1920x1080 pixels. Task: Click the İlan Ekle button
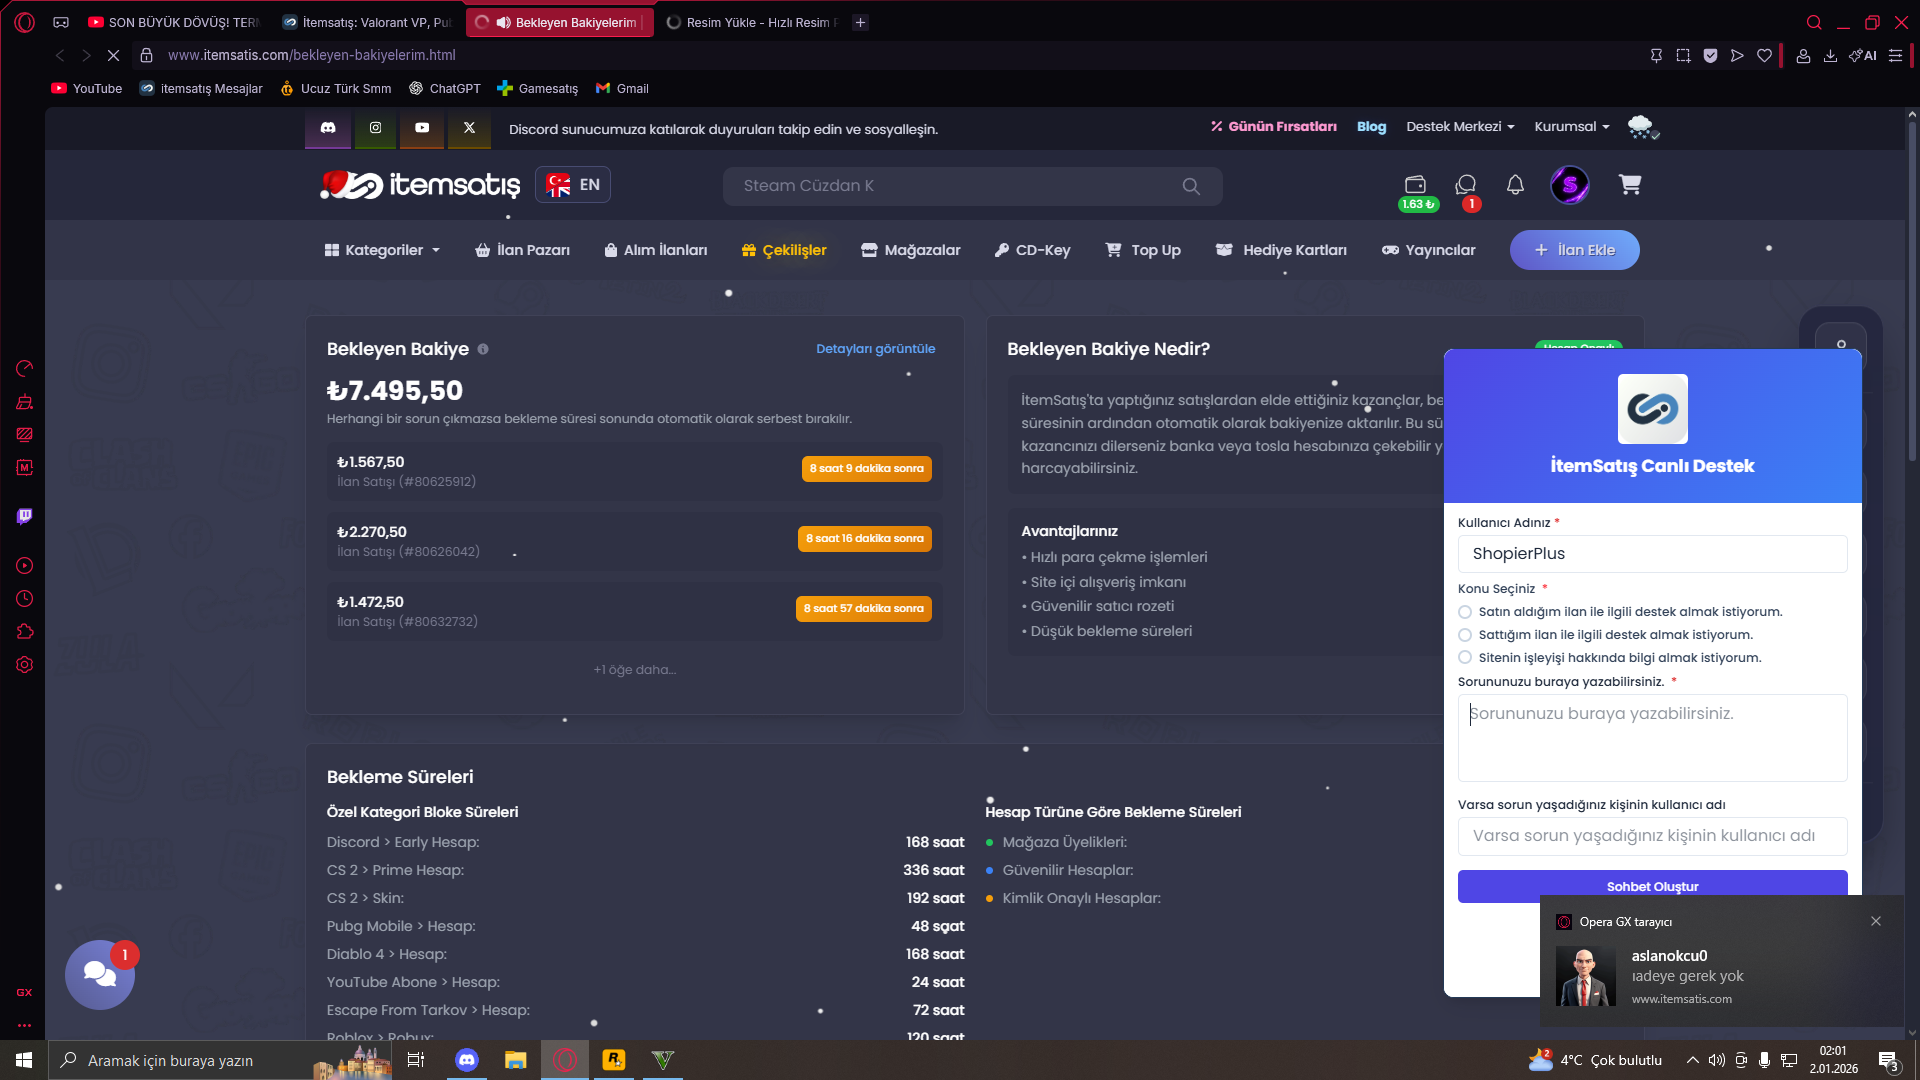[x=1575, y=250]
